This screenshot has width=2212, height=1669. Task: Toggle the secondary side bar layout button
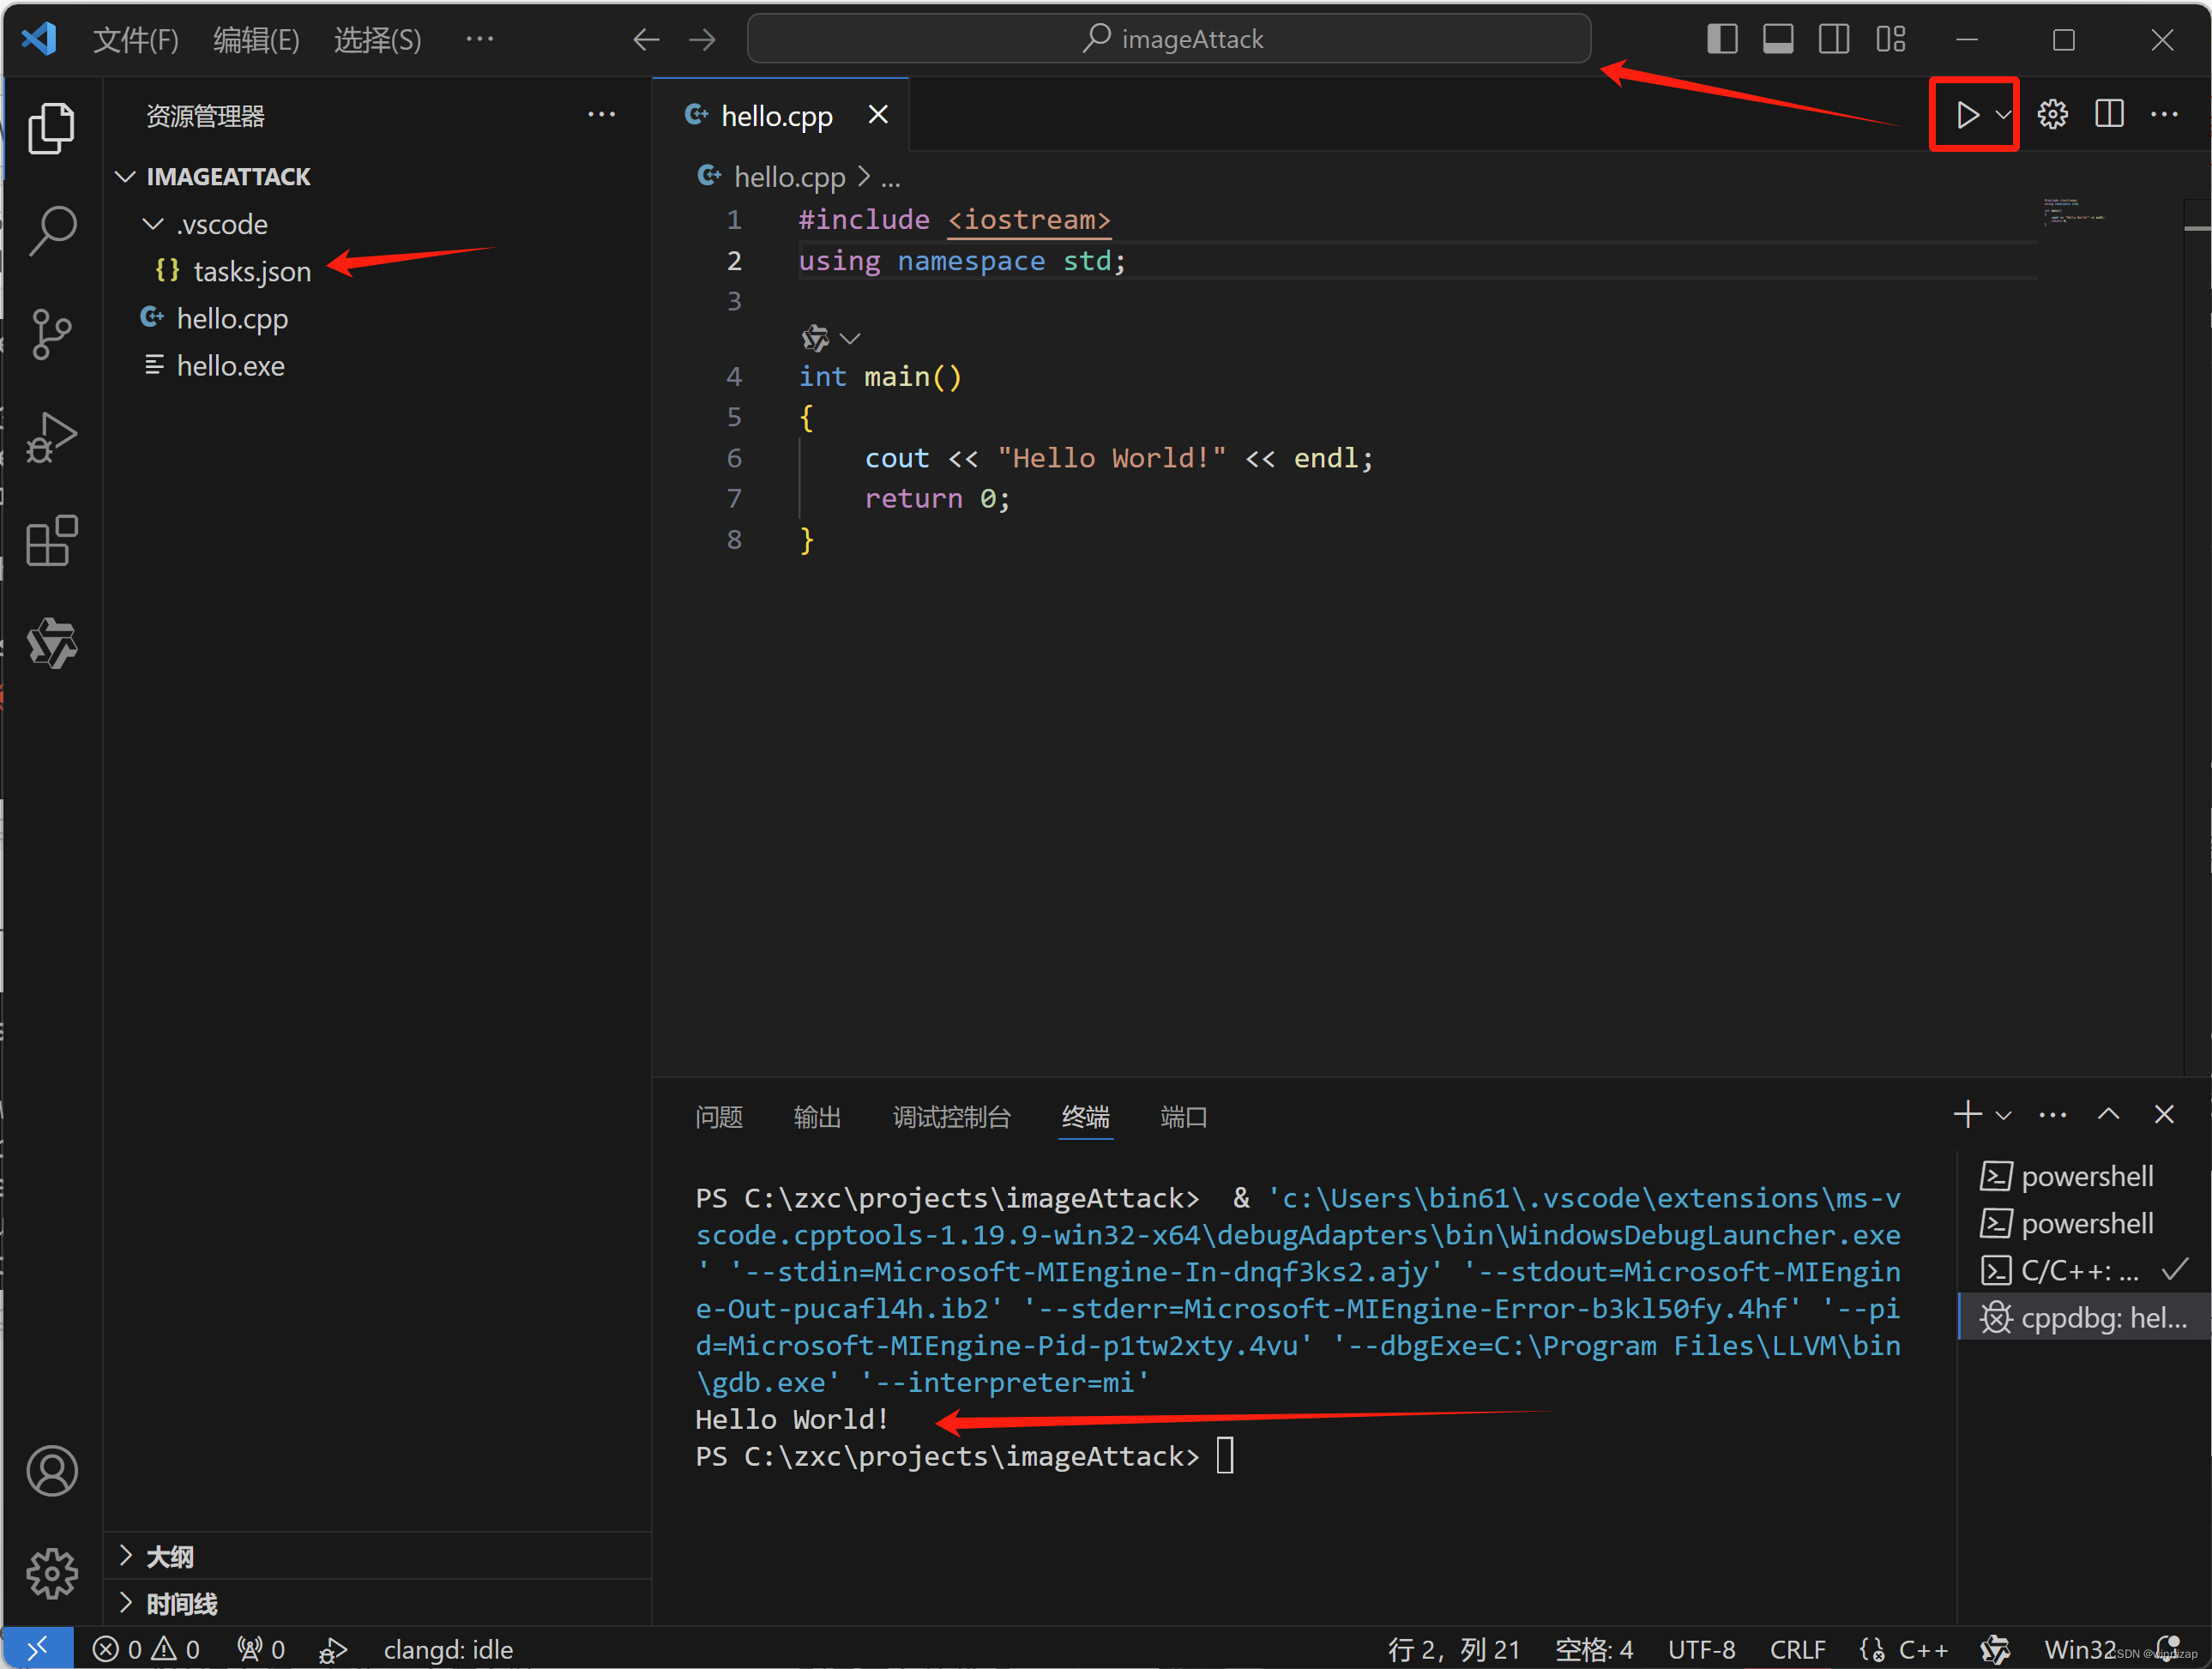pos(1834,39)
